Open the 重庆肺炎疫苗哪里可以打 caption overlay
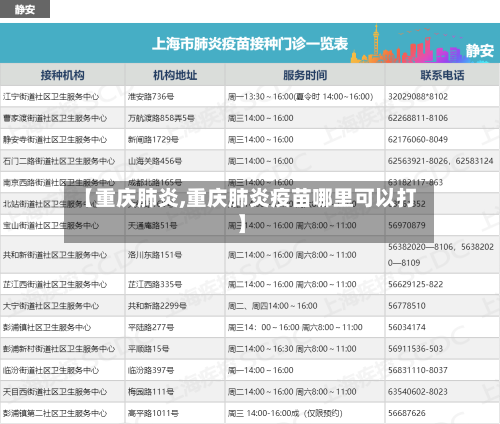Screen dimensions: 500x424 point(249,212)
